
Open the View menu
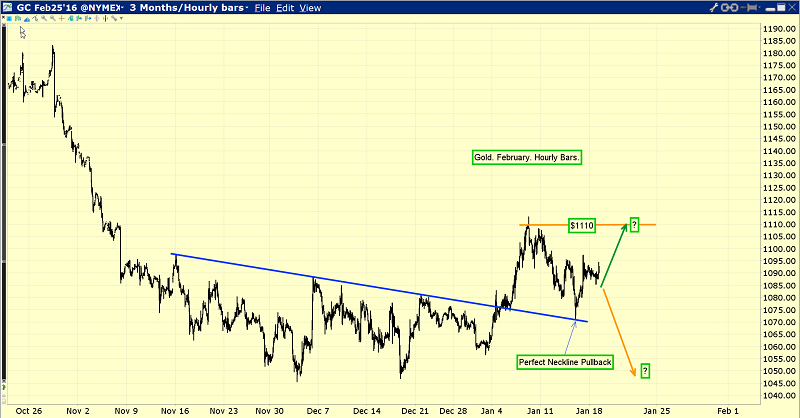point(310,8)
